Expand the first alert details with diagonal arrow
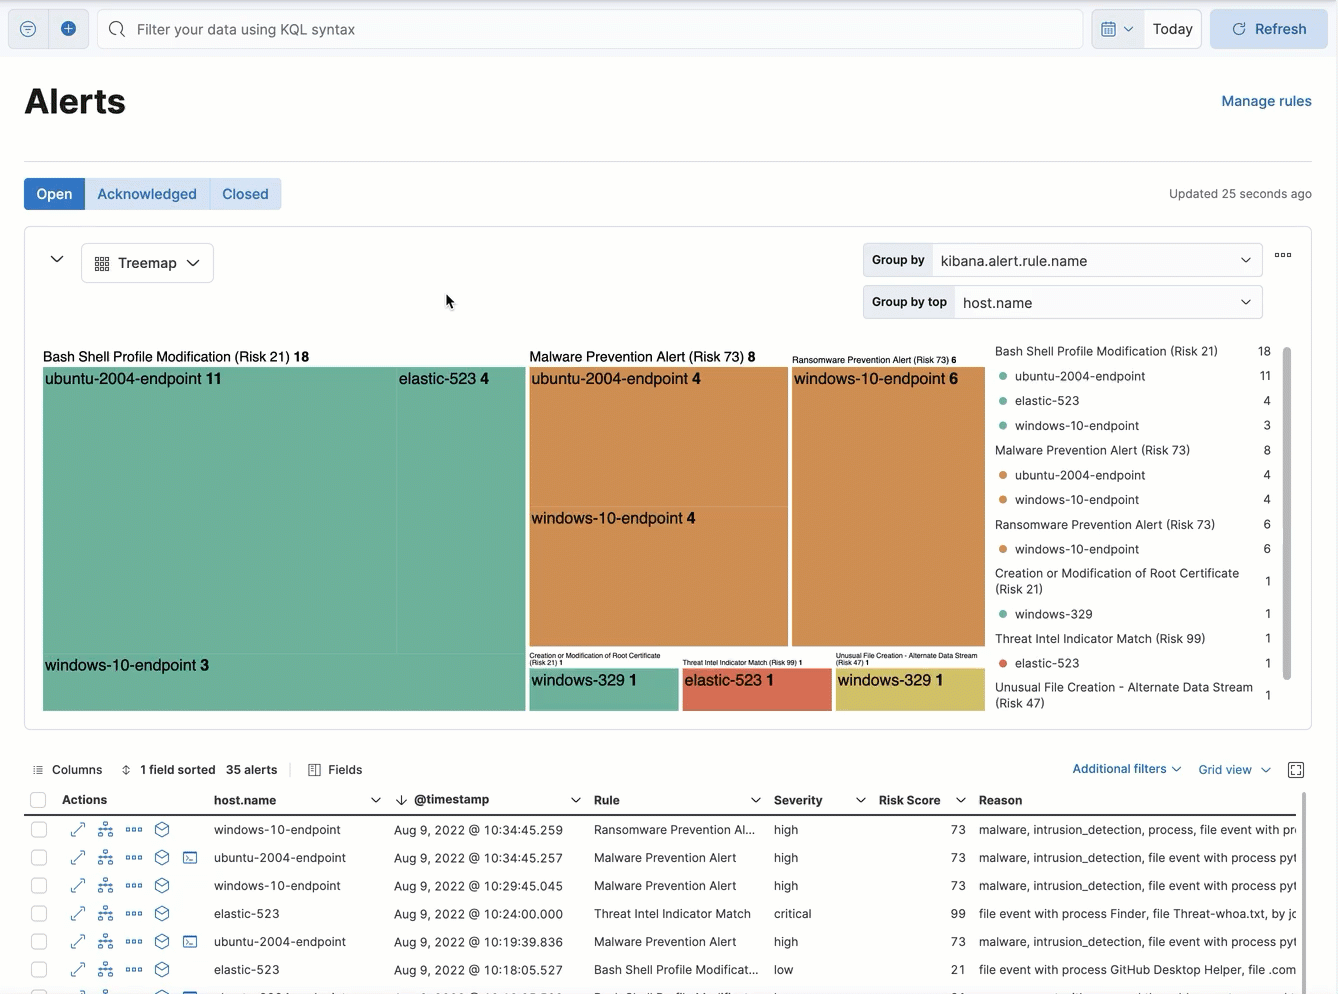 pyautogui.click(x=76, y=829)
